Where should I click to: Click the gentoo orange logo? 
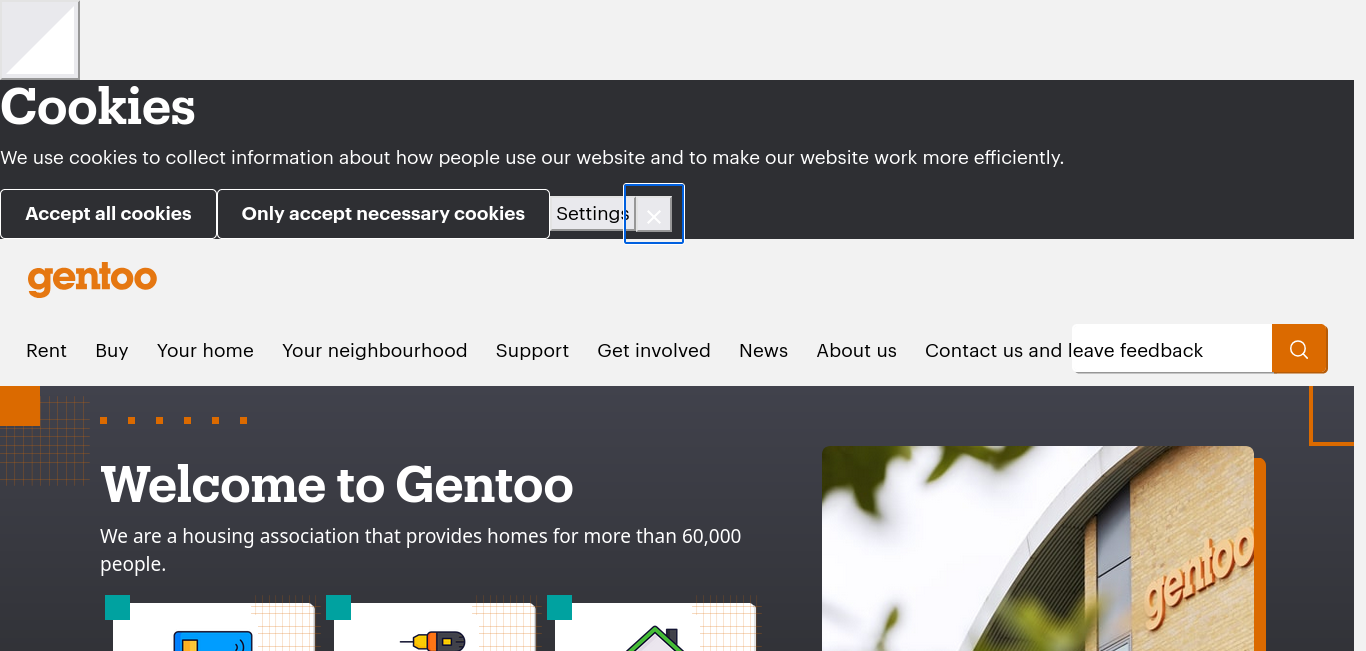[92, 279]
